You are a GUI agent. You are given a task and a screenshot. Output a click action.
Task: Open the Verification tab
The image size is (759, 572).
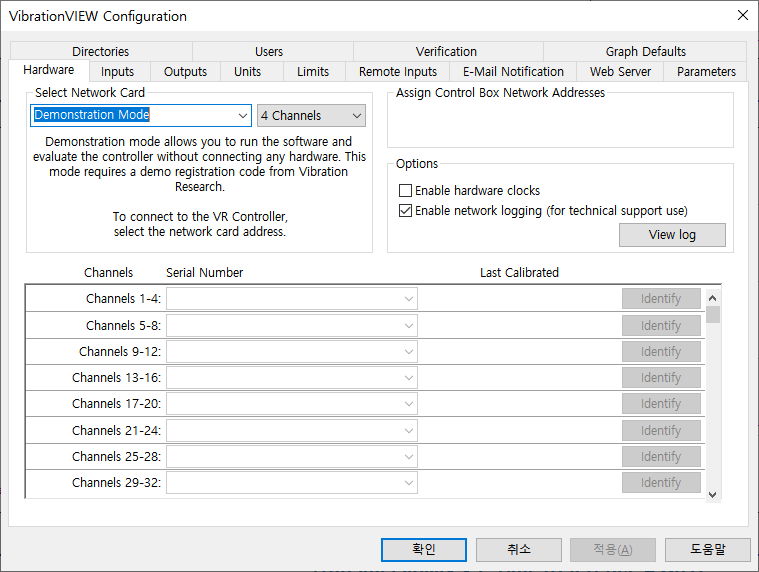tap(446, 51)
